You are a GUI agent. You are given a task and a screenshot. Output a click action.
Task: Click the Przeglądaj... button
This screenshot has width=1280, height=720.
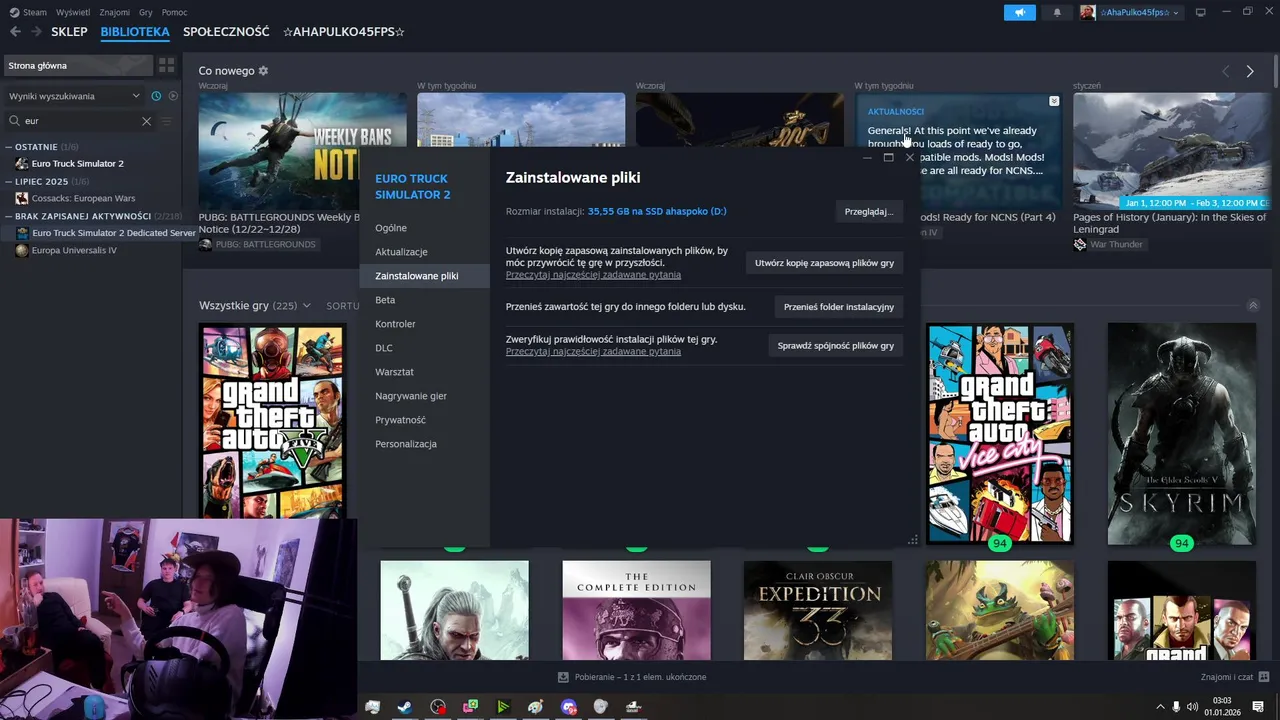(x=868, y=212)
